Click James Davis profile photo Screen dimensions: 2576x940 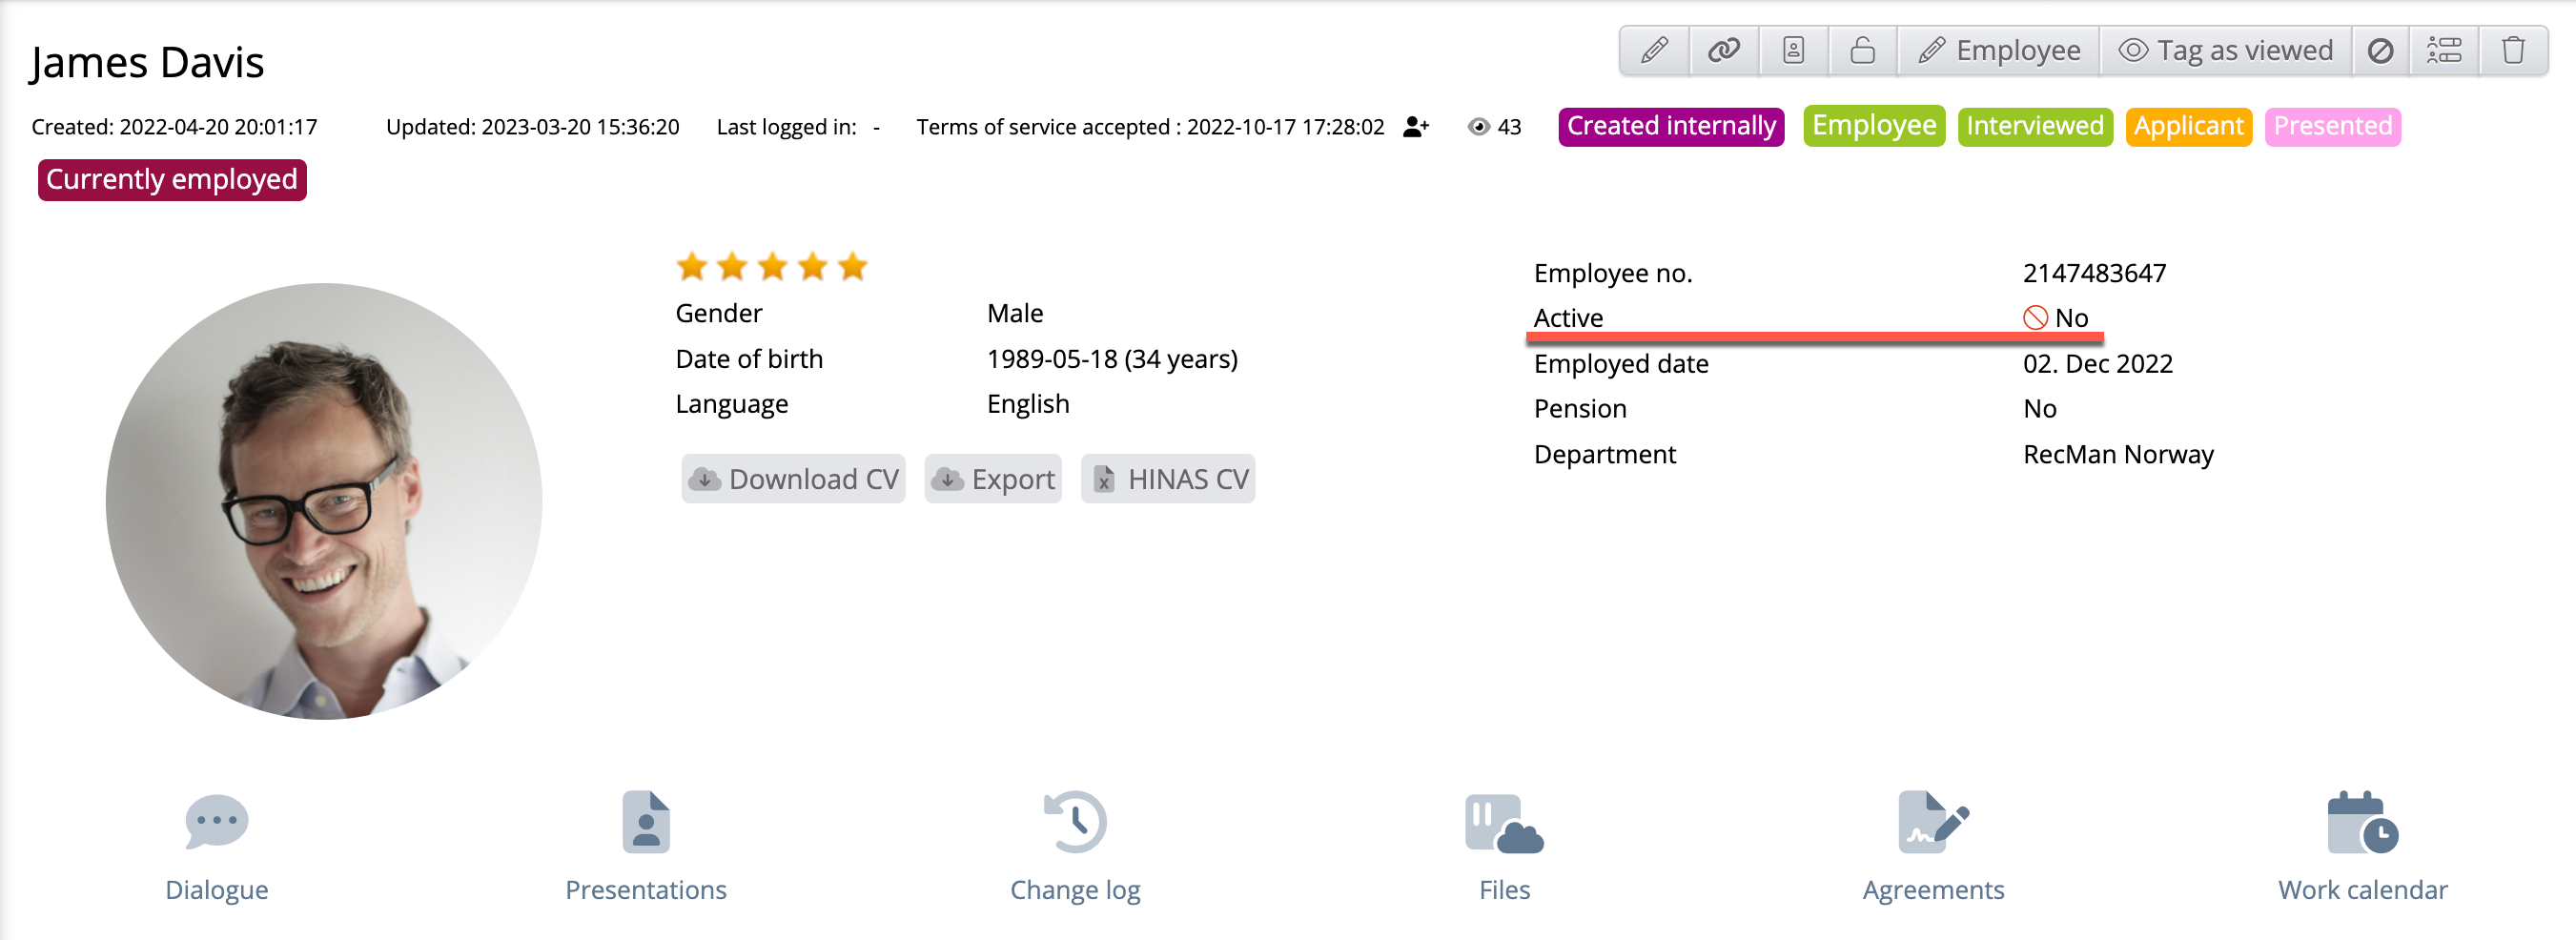324,501
